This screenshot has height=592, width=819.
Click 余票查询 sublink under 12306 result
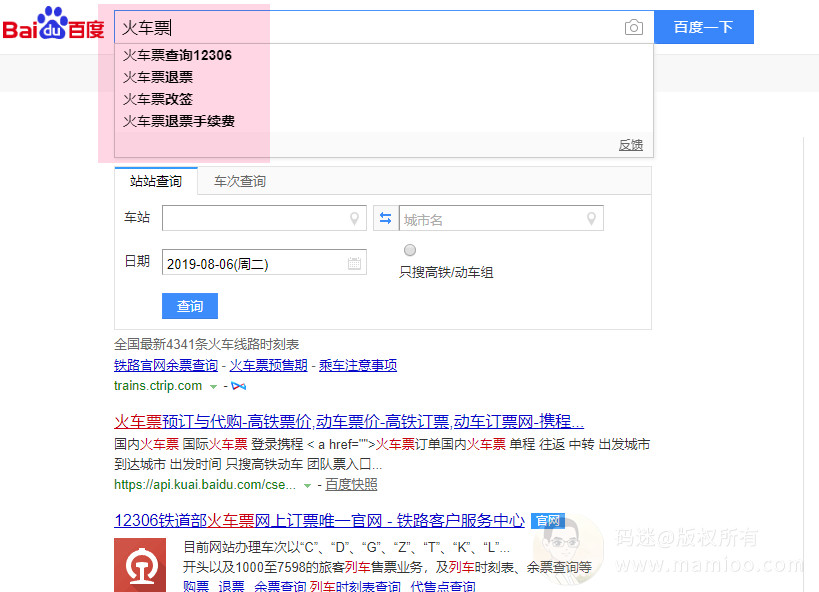(x=280, y=586)
